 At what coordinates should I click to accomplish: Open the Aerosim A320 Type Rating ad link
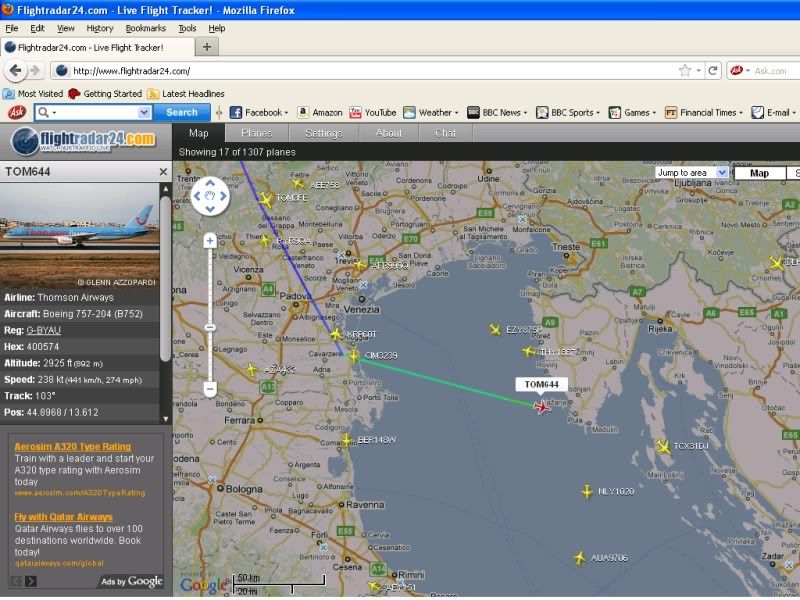[72, 446]
